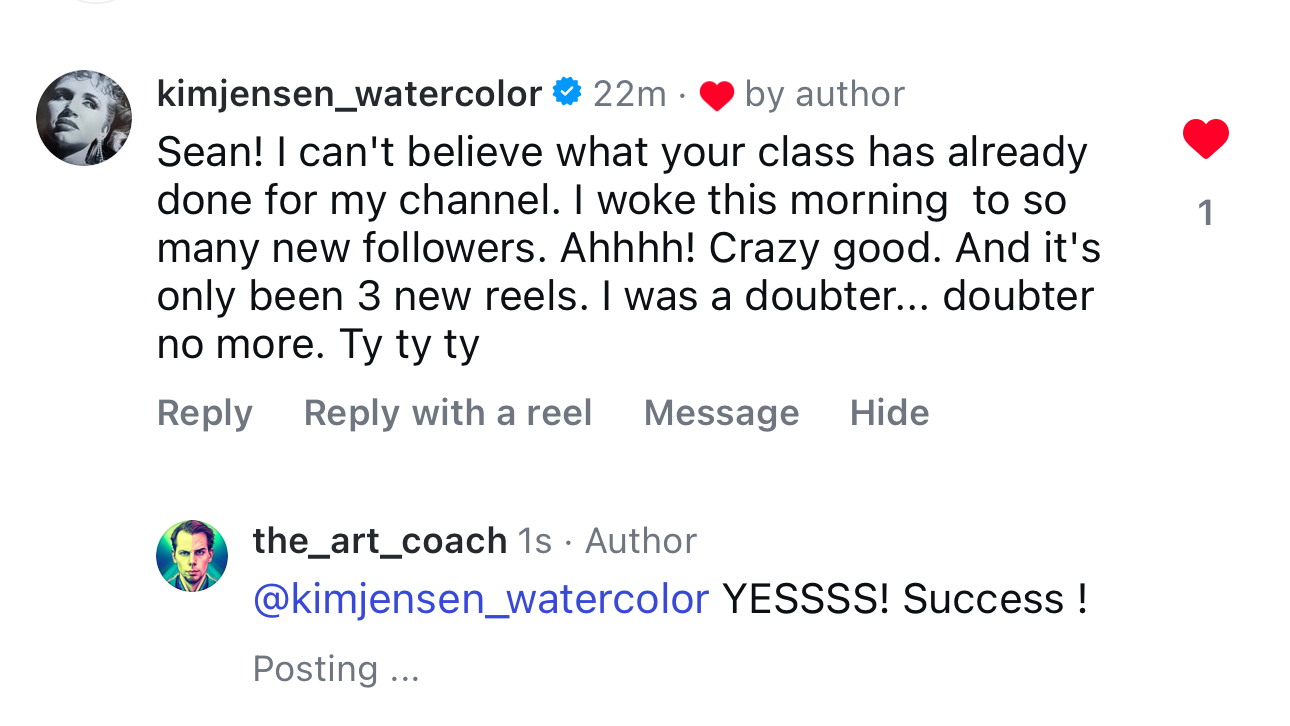Choose "Reply with a reel"
The height and width of the screenshot is (726, 1290).
tap(448, 413)
